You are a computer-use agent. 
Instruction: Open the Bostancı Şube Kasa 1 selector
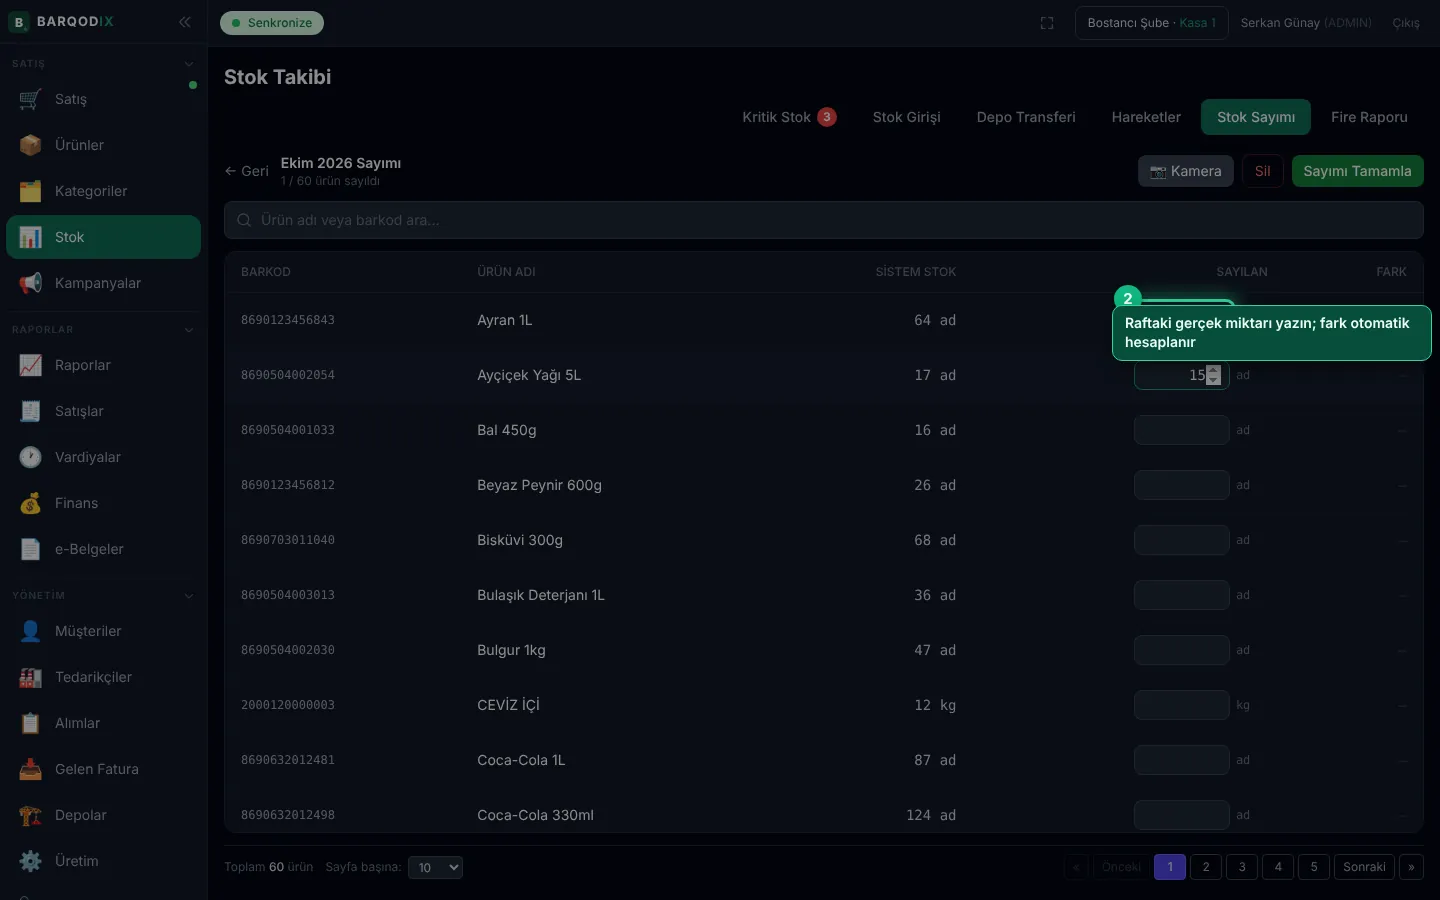click(x=1152, y=23)
